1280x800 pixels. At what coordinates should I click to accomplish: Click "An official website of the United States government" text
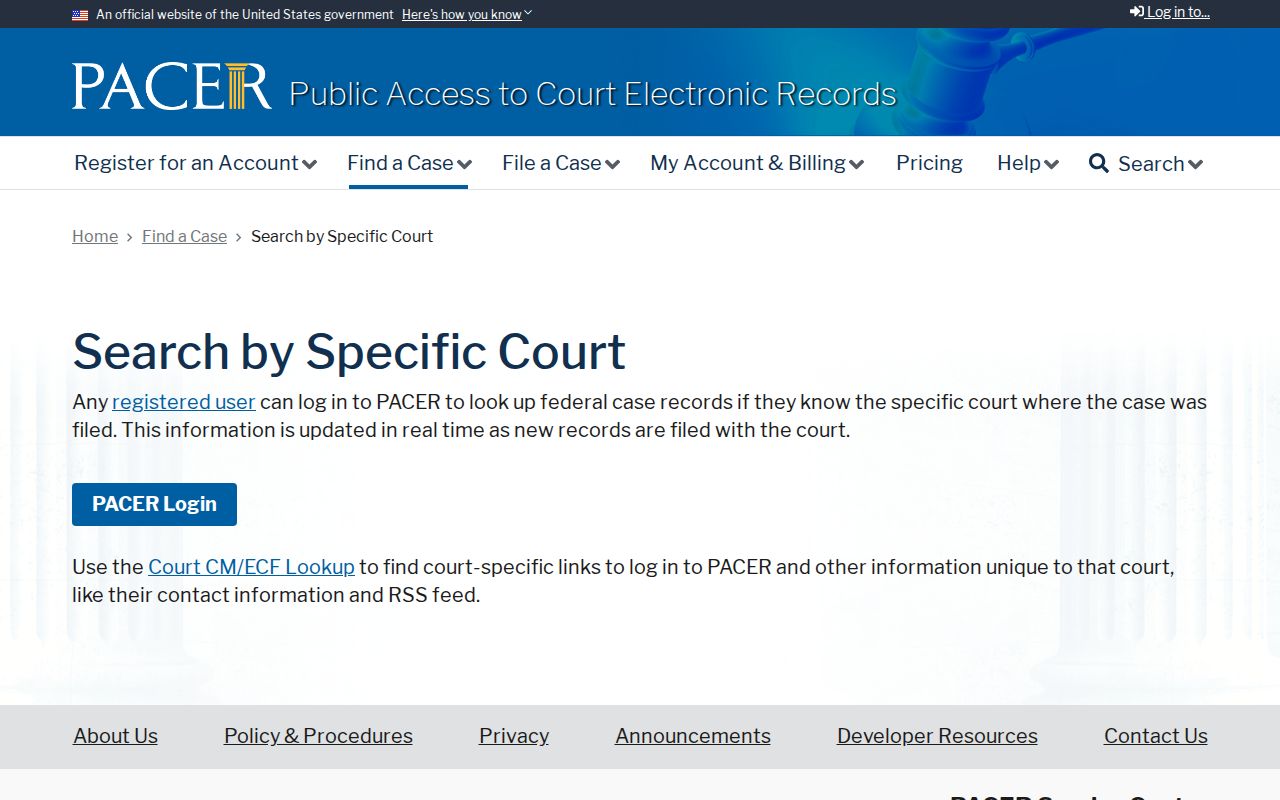(245, 15)
